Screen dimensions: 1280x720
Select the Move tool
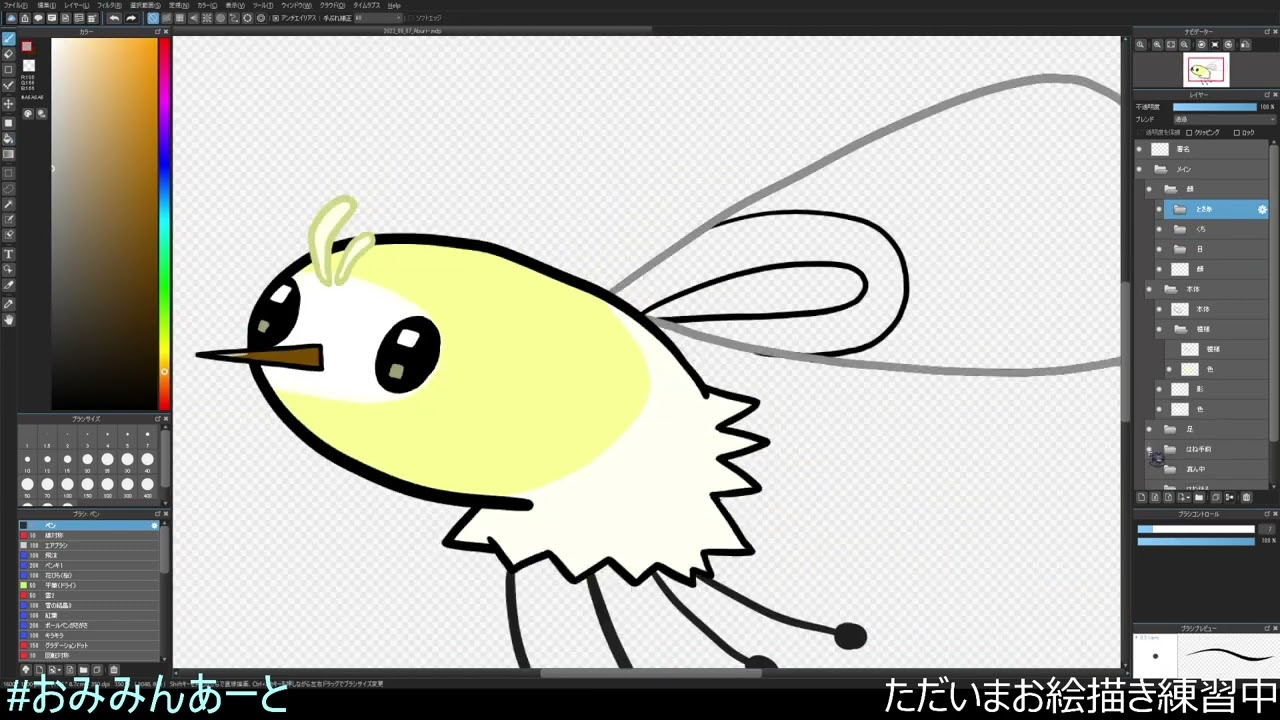coord(9,104)
